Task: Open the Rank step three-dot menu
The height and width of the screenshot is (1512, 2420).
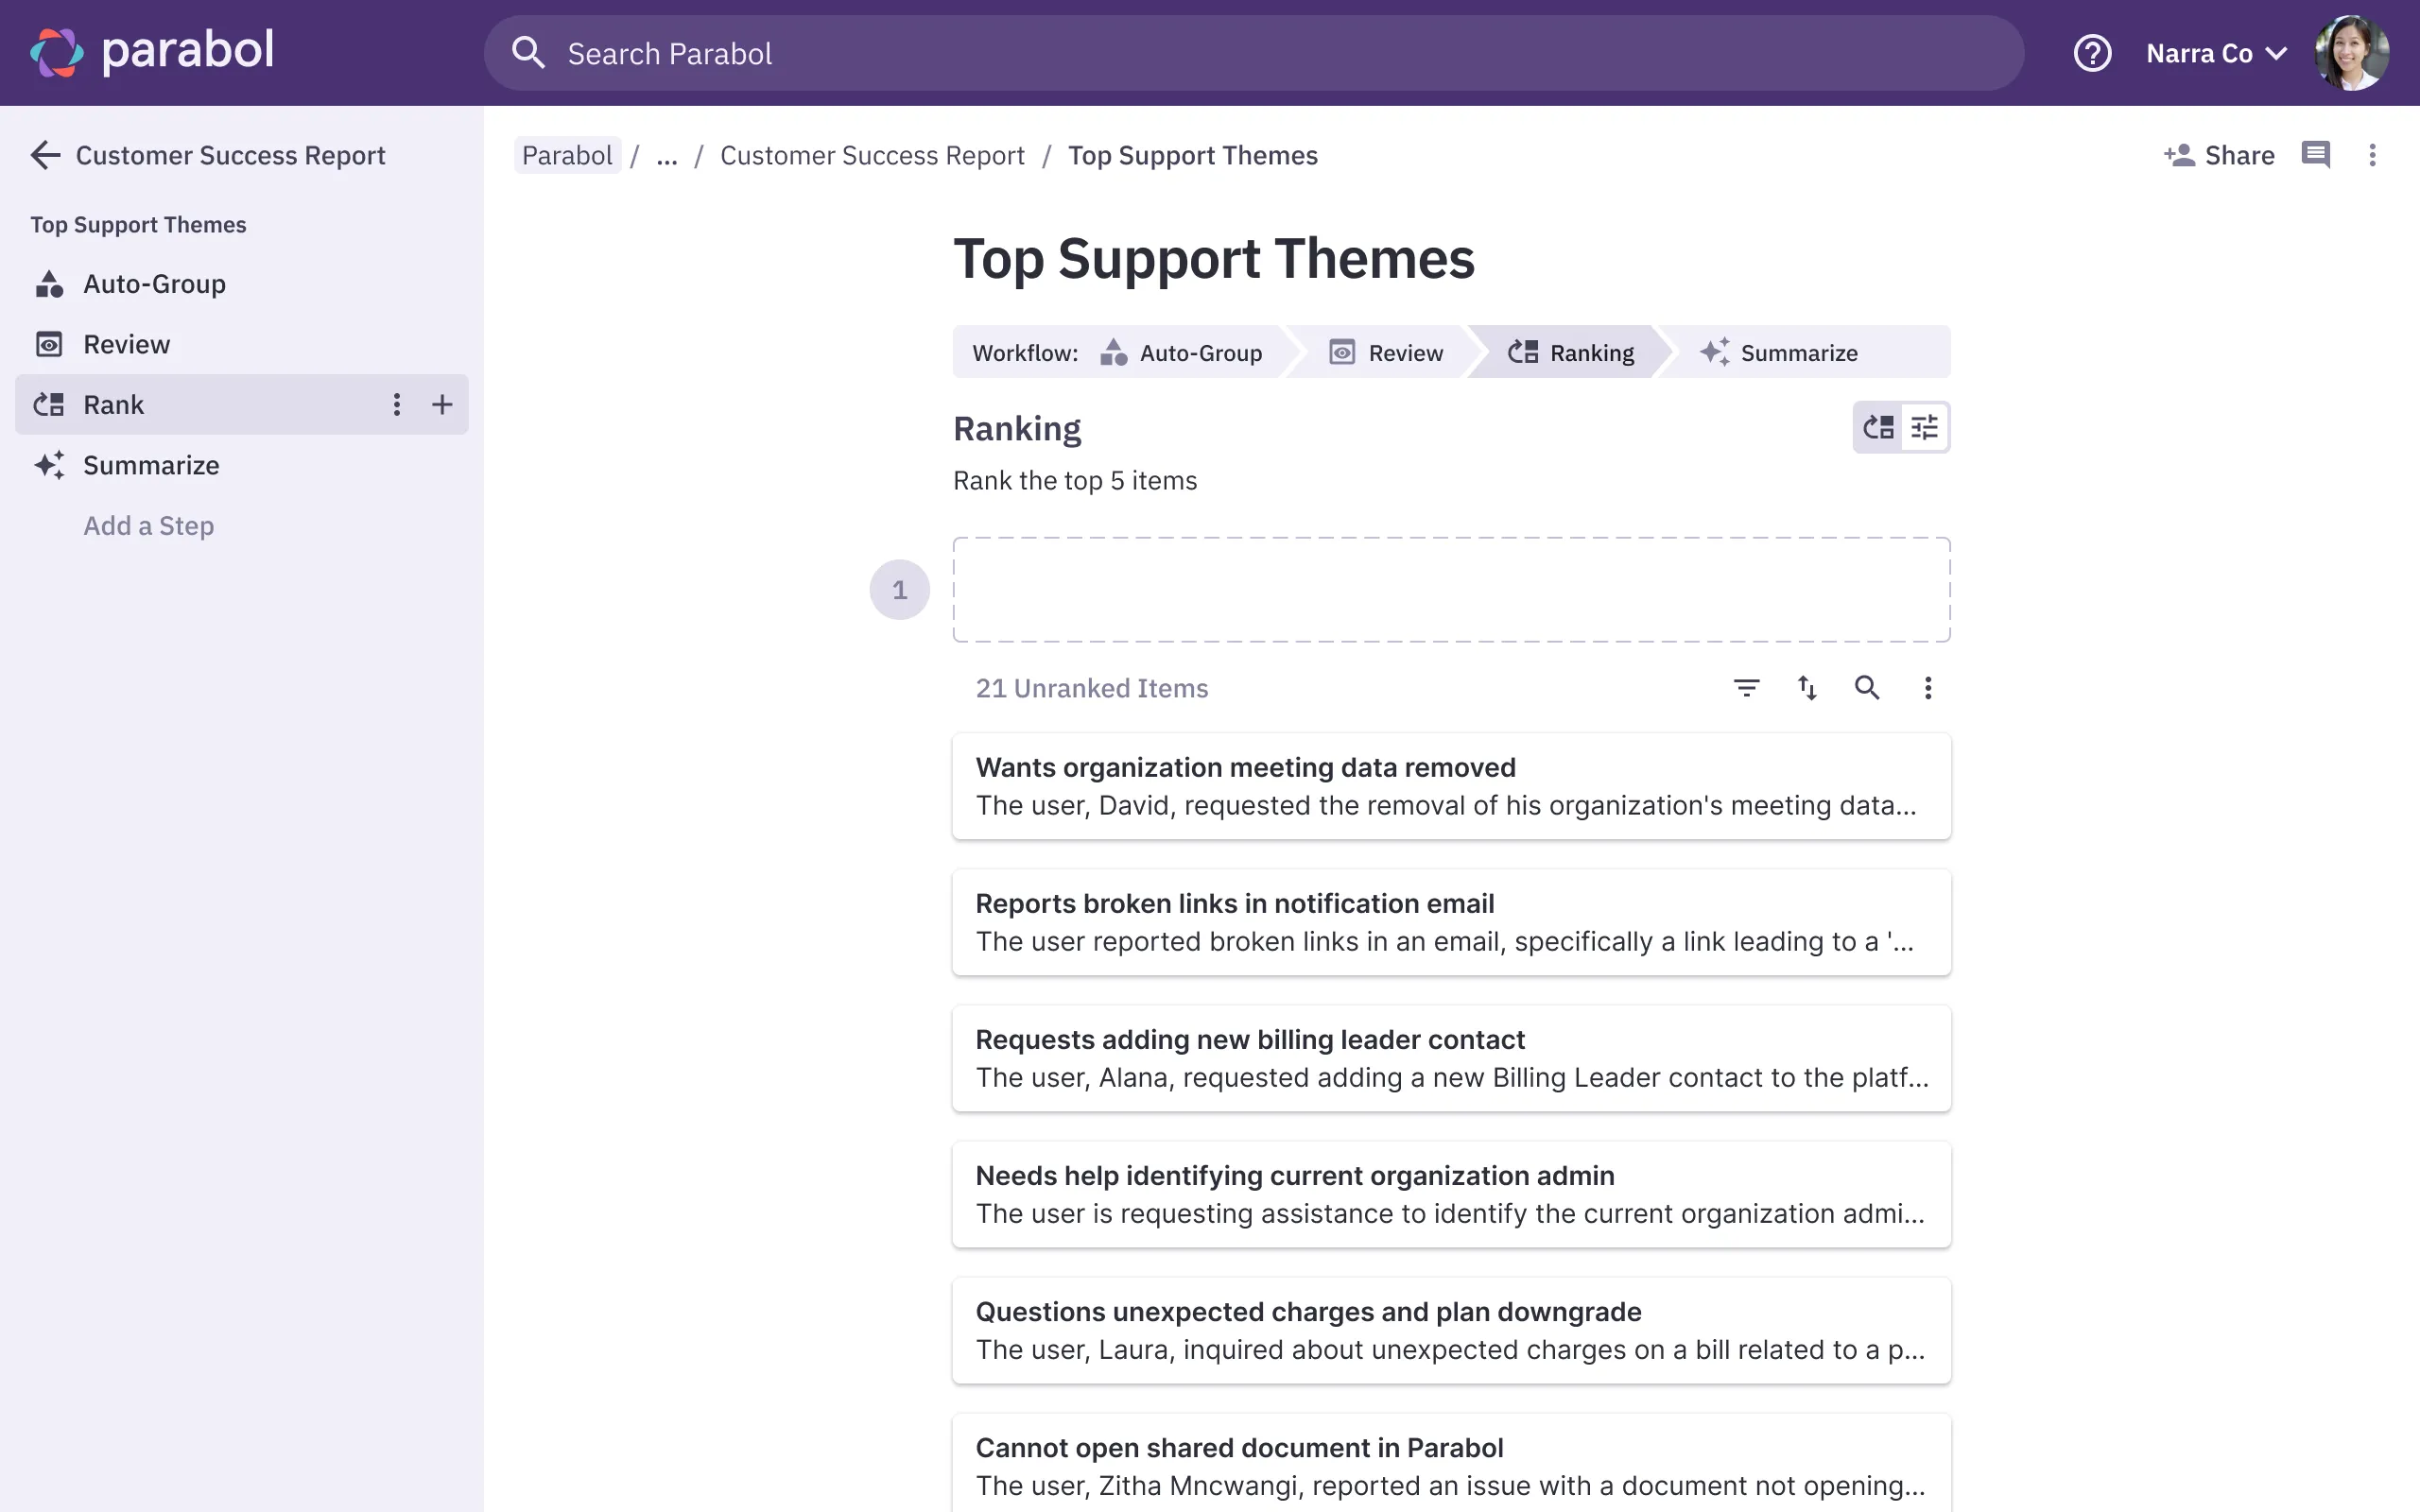Action: click(x=397, y=404)
